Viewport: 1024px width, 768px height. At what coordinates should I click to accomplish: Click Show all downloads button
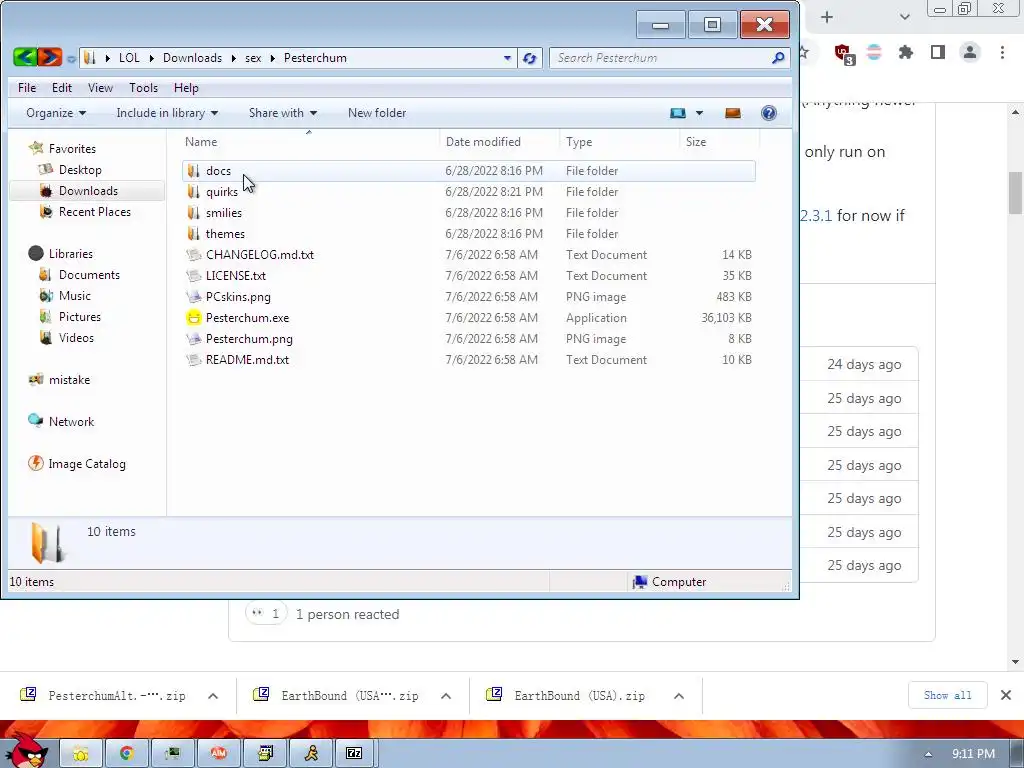(947, 696)
